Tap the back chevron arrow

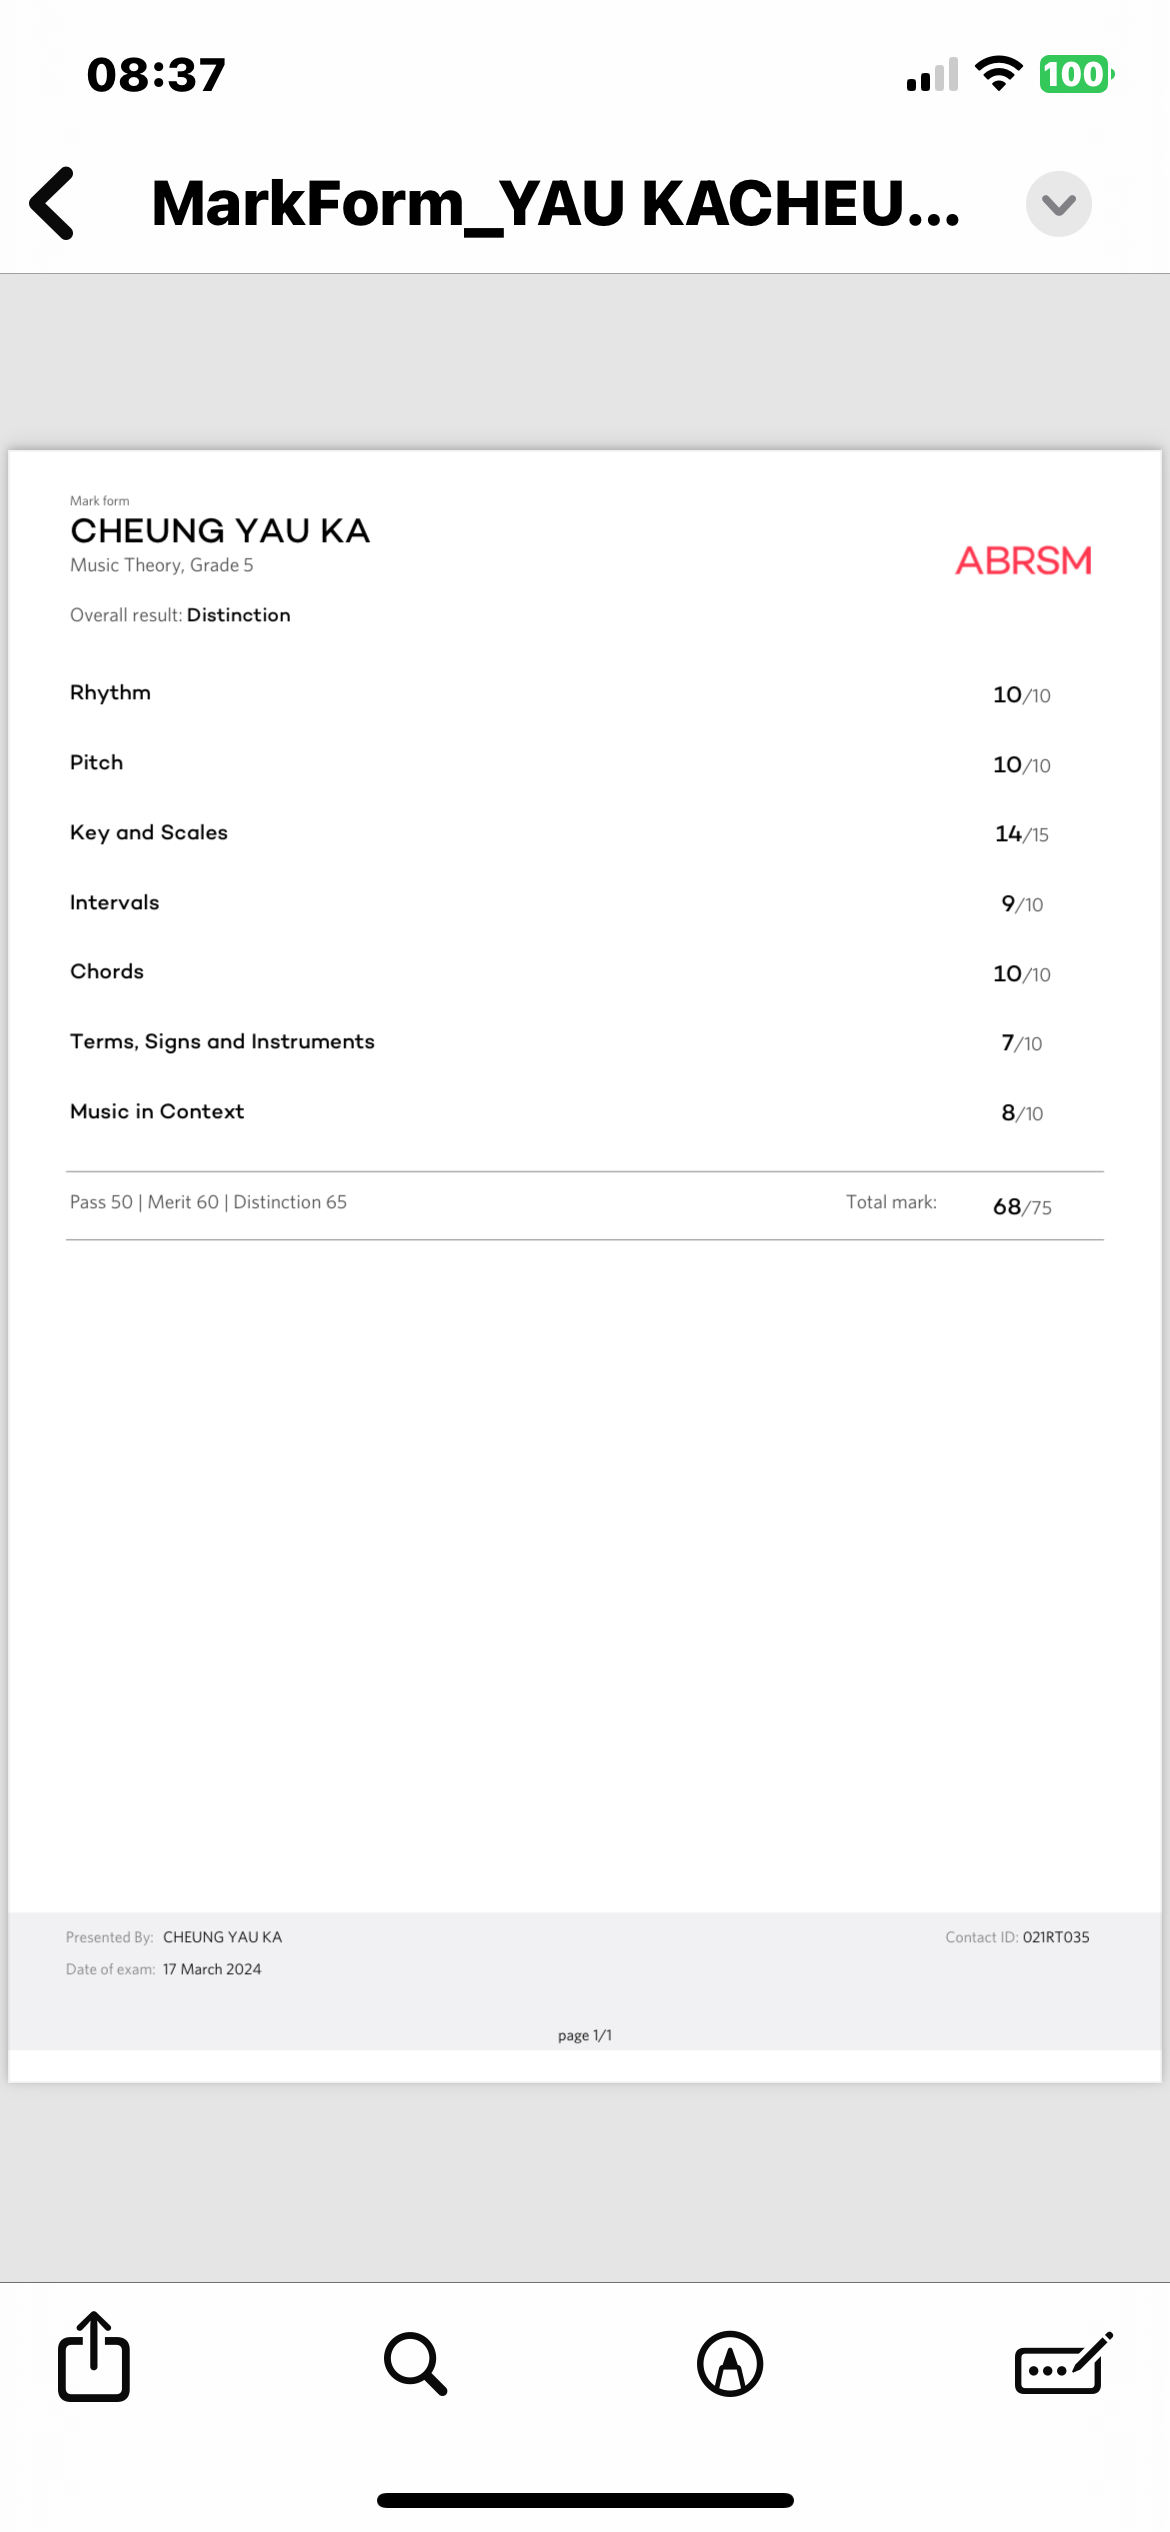click(x=53, y=204)
